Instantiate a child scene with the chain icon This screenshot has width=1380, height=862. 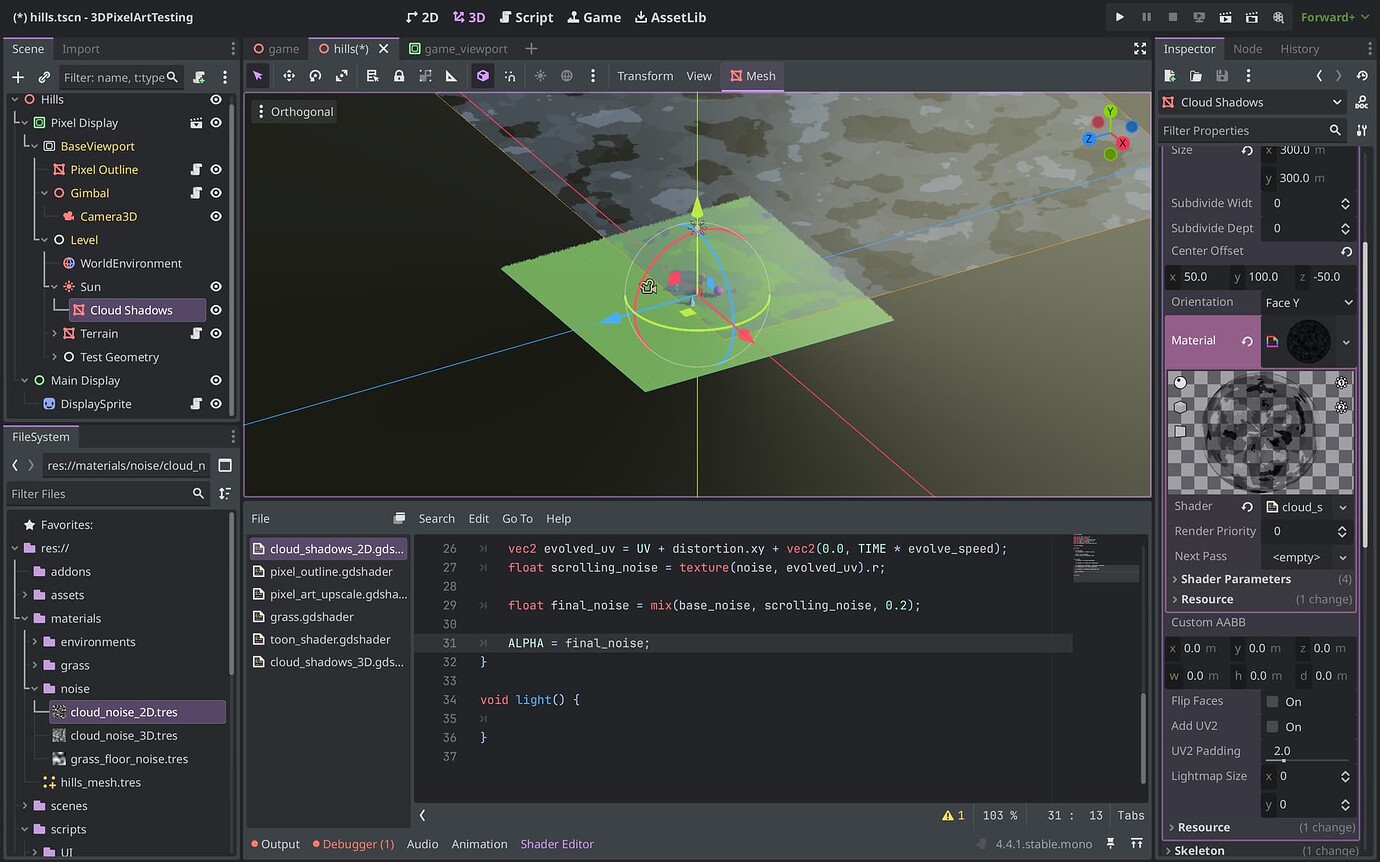43,76
